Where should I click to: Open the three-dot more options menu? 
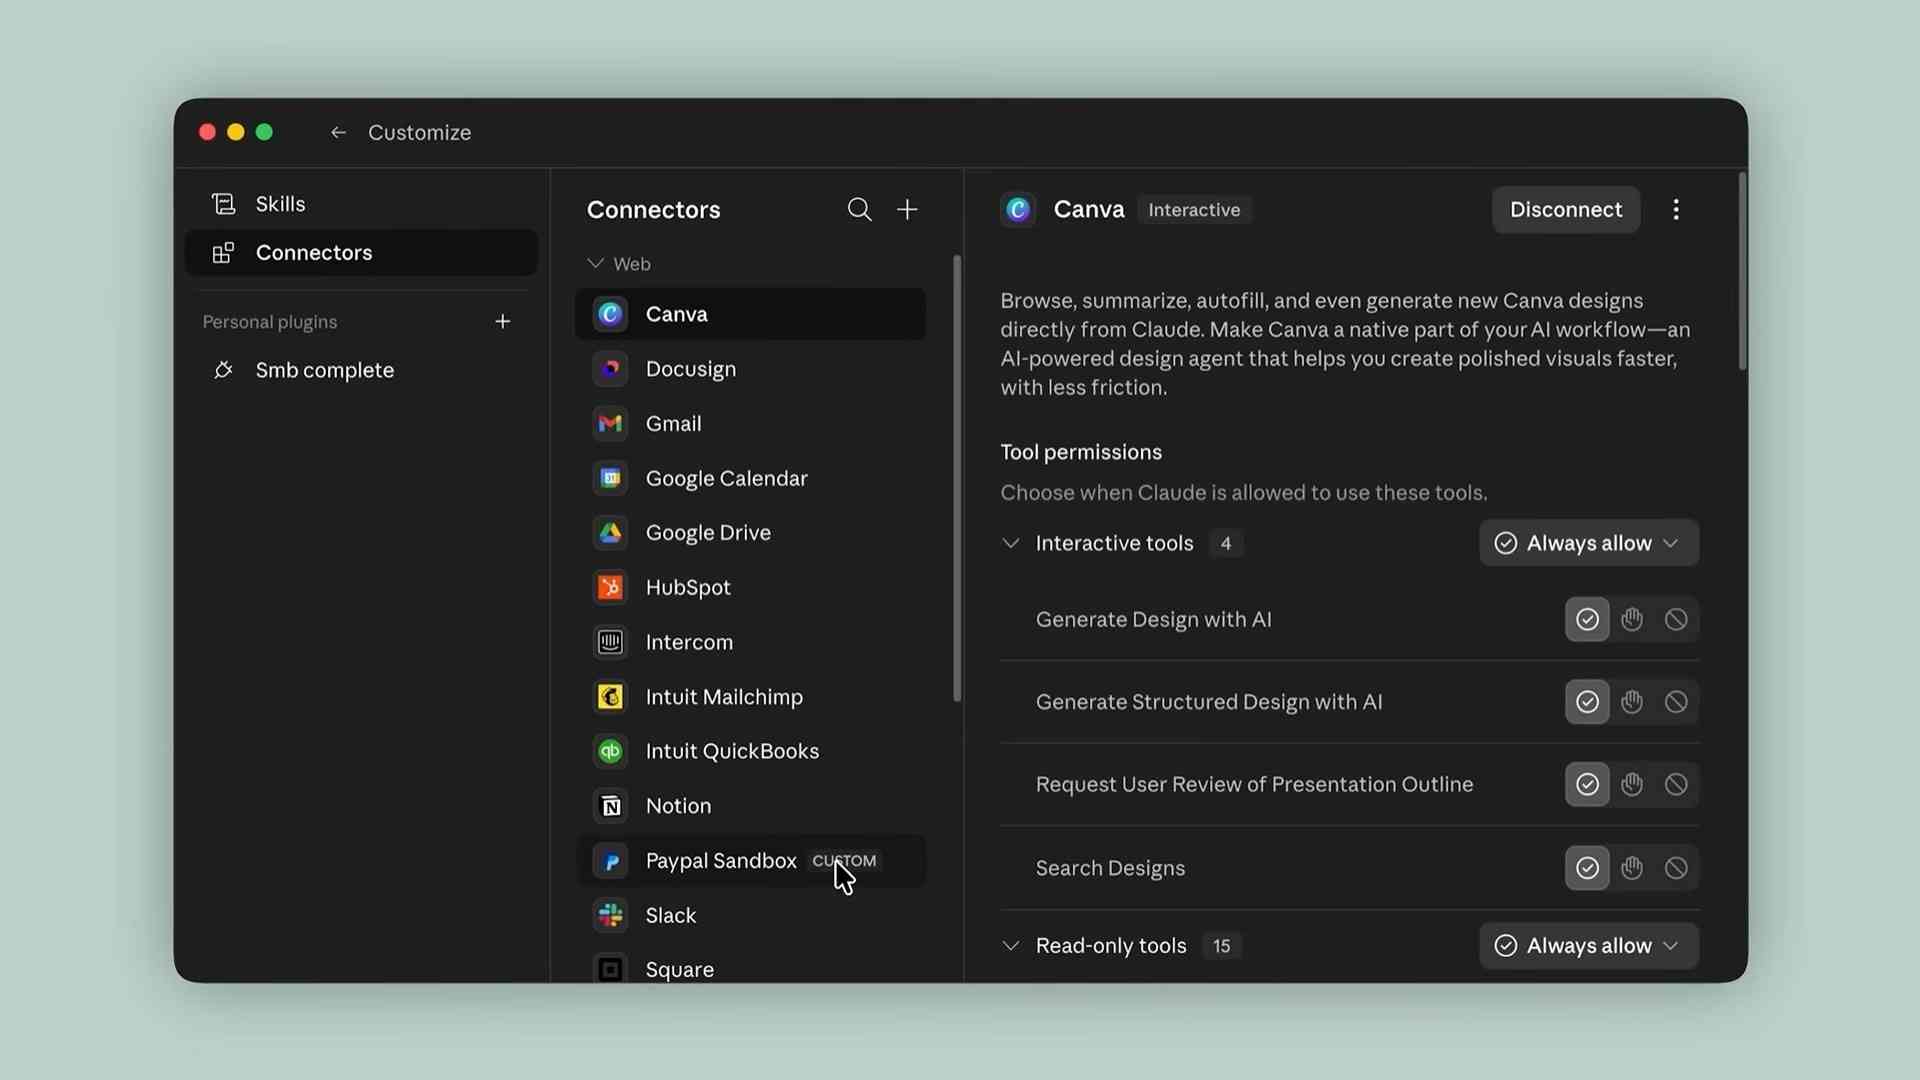(1676, 210)
